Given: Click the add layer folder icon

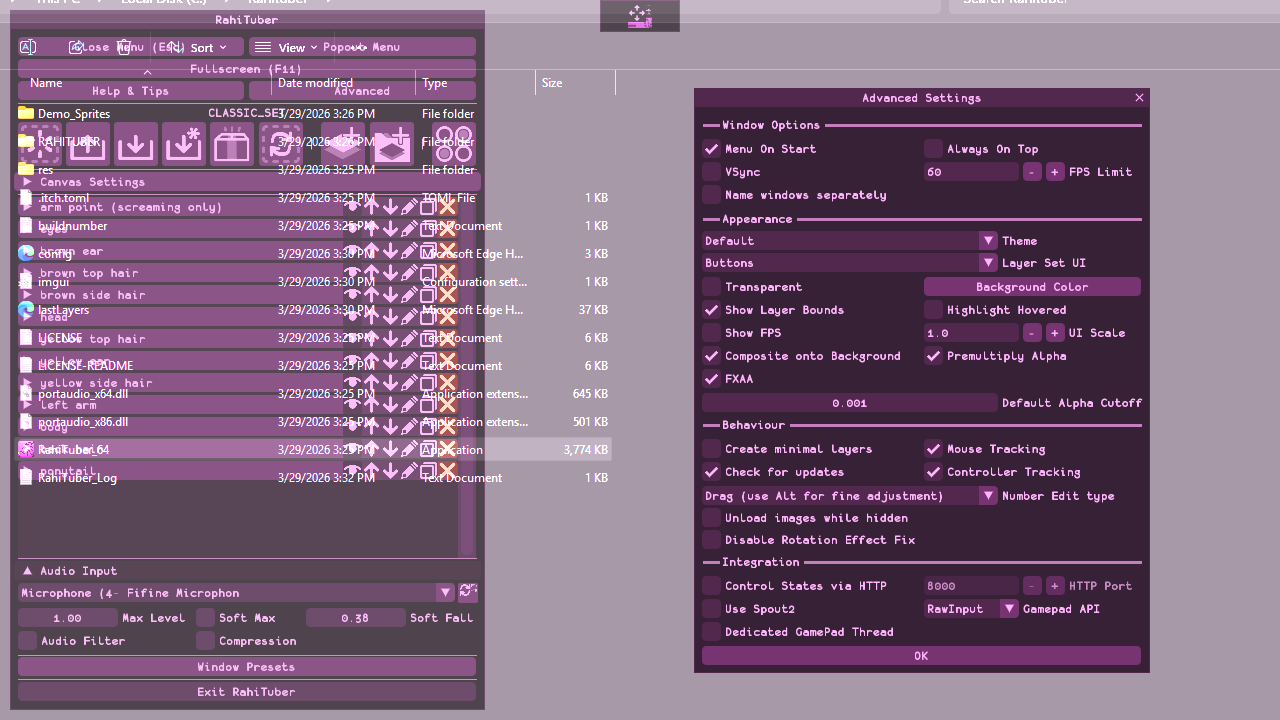Looking at the screenshot, I should (392, 144).
